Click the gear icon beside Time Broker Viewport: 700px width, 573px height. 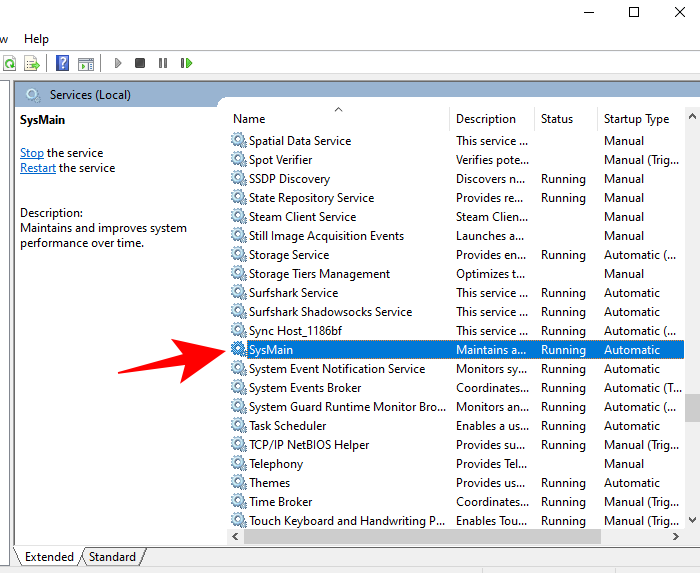[239, 501]
